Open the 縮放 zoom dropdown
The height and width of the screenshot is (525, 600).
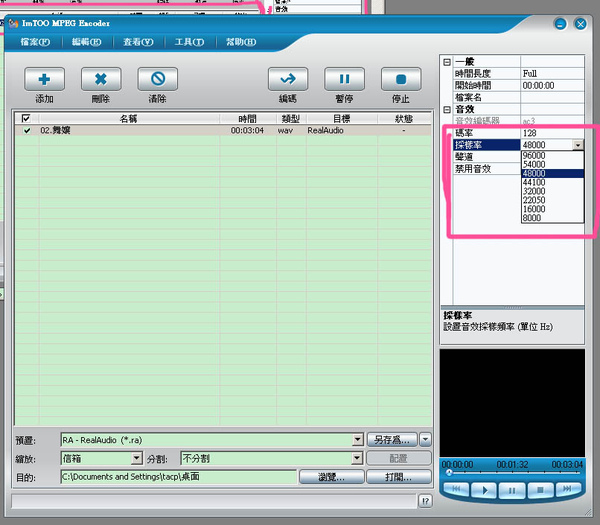(x=137, y=458)
